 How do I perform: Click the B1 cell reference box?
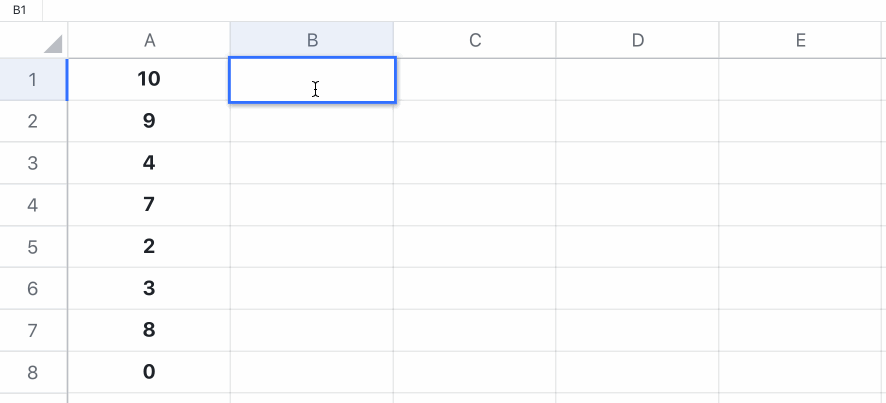[20, 10]
